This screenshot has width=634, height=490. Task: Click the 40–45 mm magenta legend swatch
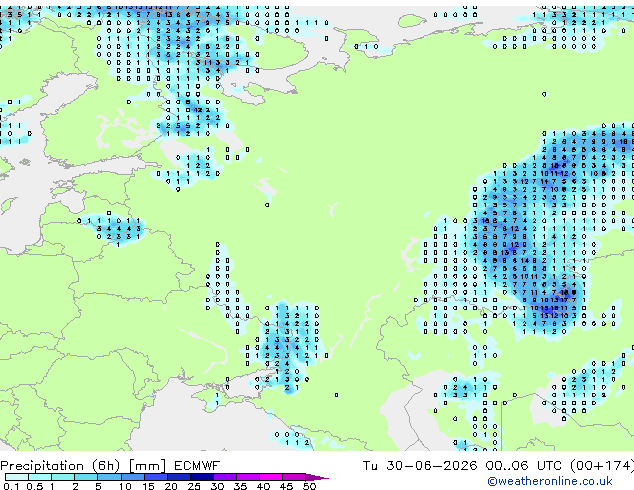click(x=271, y=477)
